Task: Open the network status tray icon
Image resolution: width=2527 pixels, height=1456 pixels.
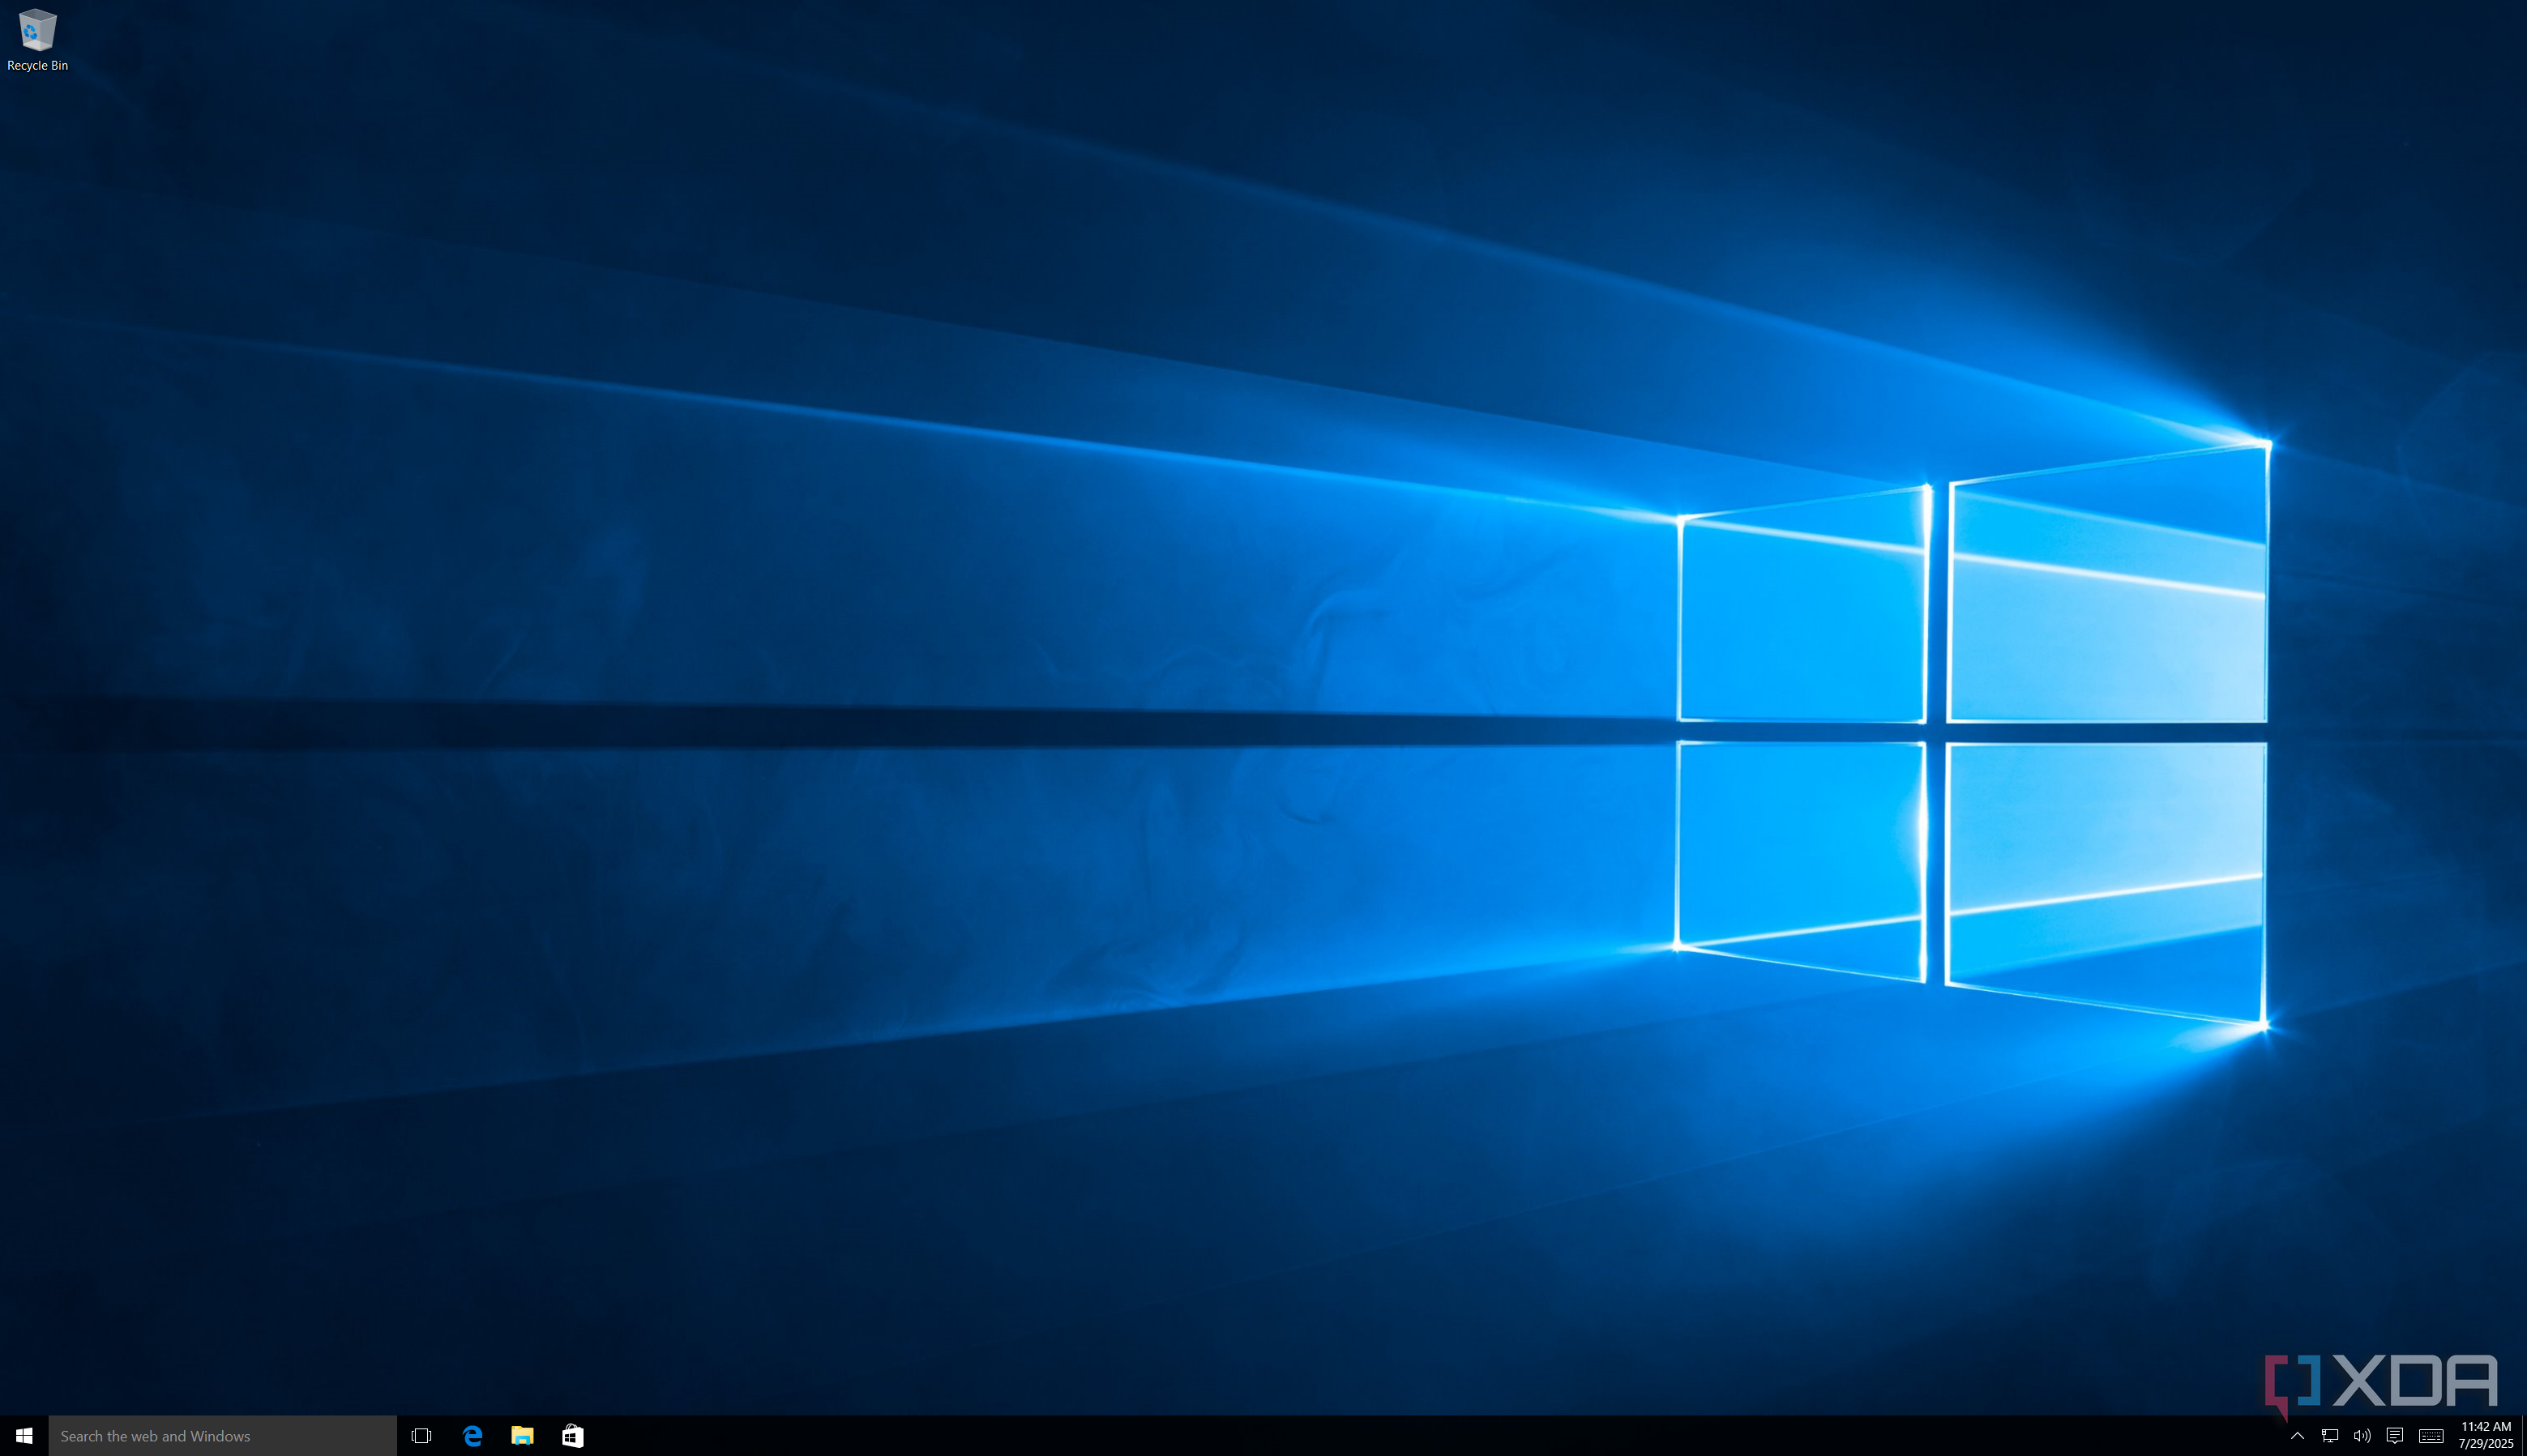Action: (2329, 1436)
